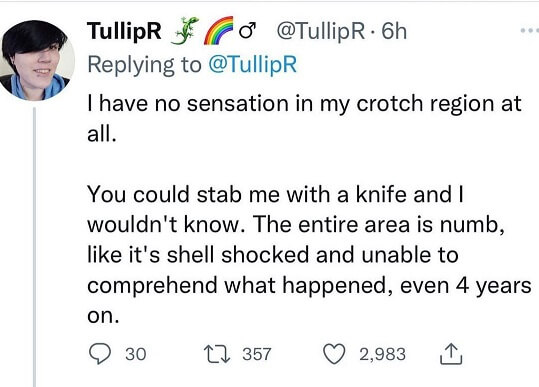Click the like count of 2,983

pos(383,354)
